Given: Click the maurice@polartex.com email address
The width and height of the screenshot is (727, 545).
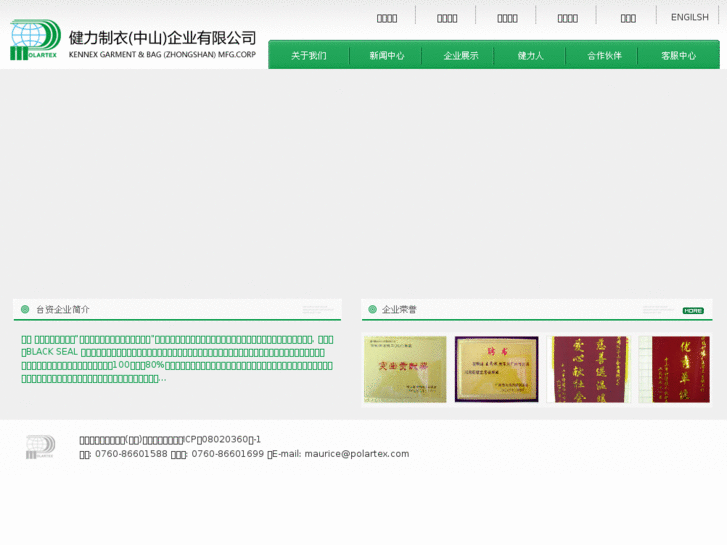Looking at the screenshot, I should click(357, 454).
